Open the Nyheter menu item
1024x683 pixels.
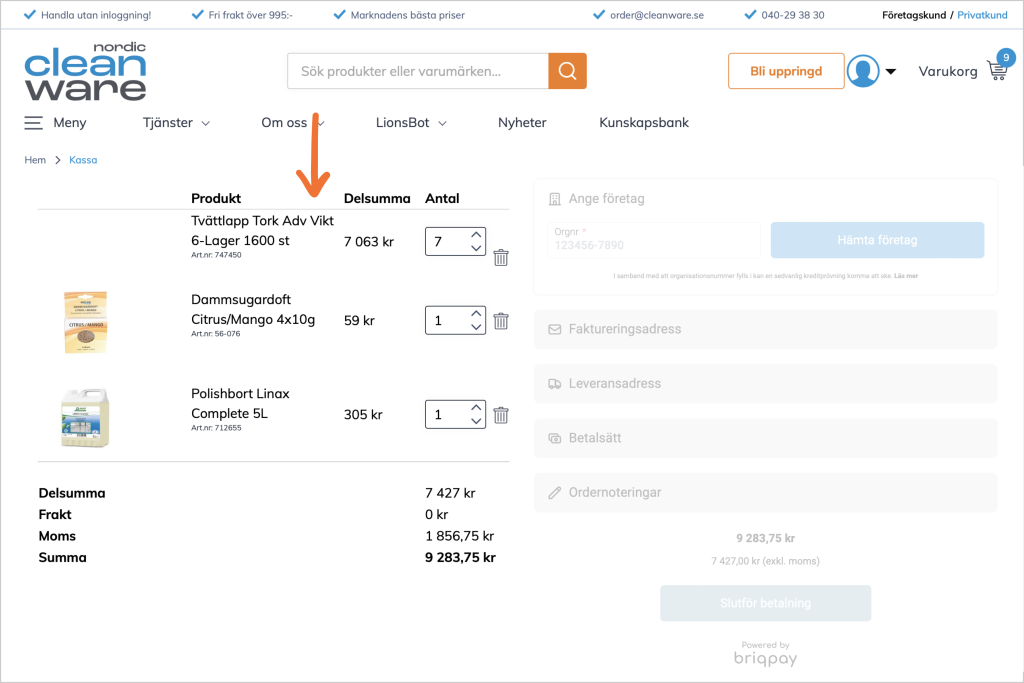522,123
